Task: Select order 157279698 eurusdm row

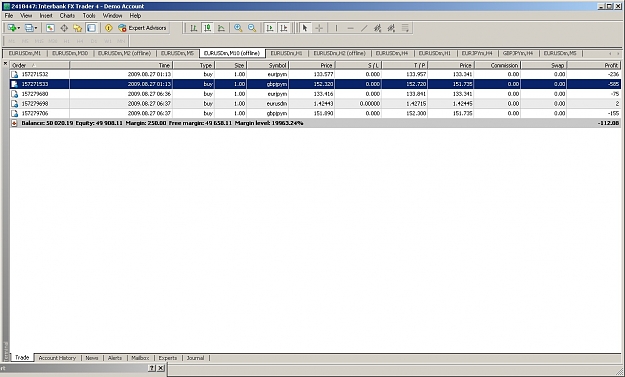Action: pyautogui.click(x=315, y=104)
